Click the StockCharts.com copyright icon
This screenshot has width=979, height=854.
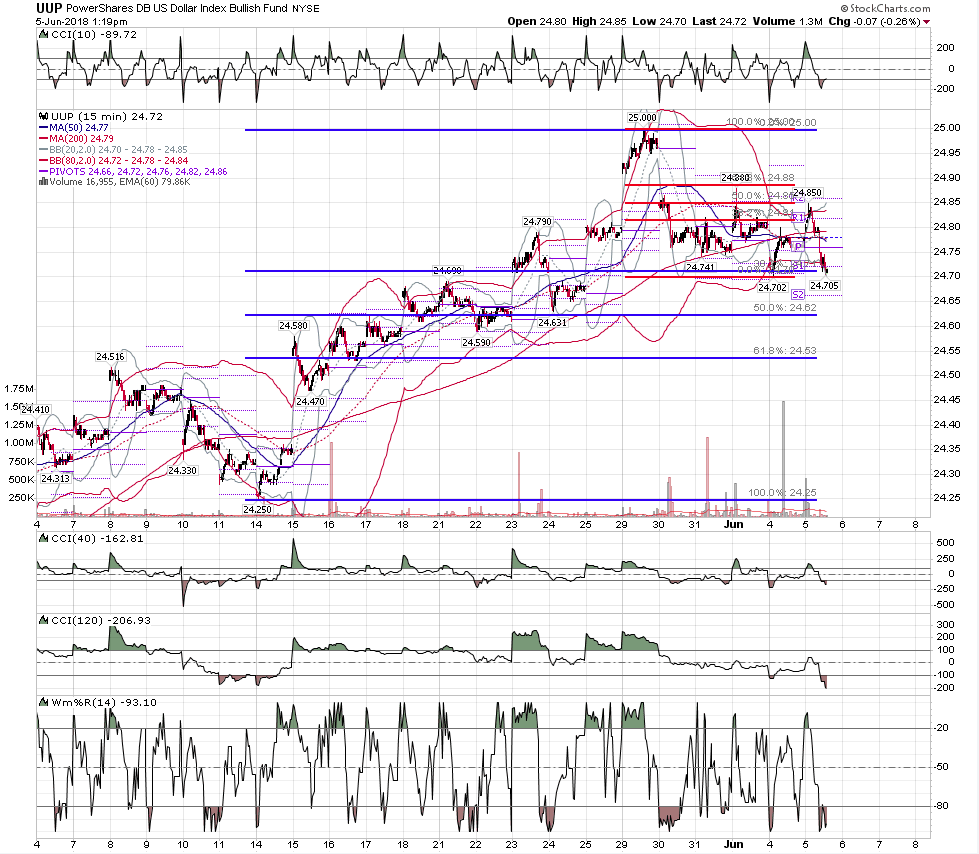[844, 9]
